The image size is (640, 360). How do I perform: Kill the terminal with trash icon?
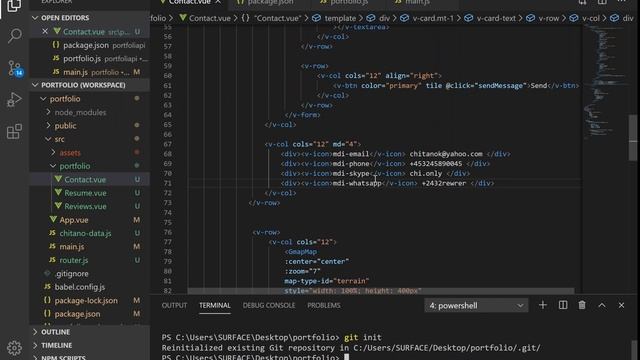582,305
